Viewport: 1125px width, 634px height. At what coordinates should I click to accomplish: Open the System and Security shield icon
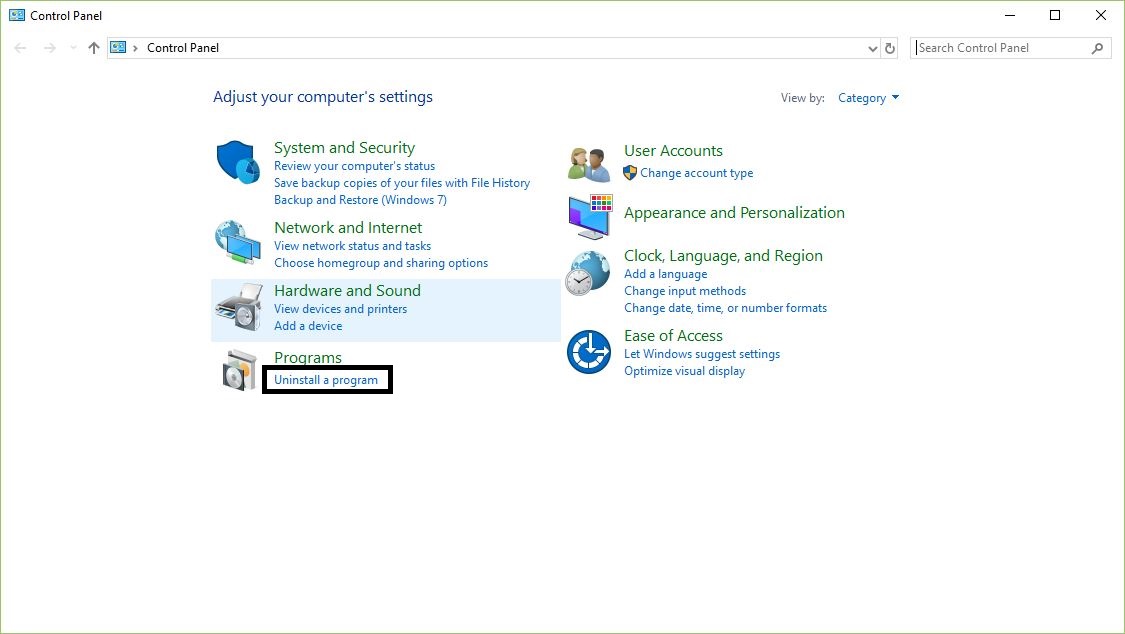click(237, 162)
